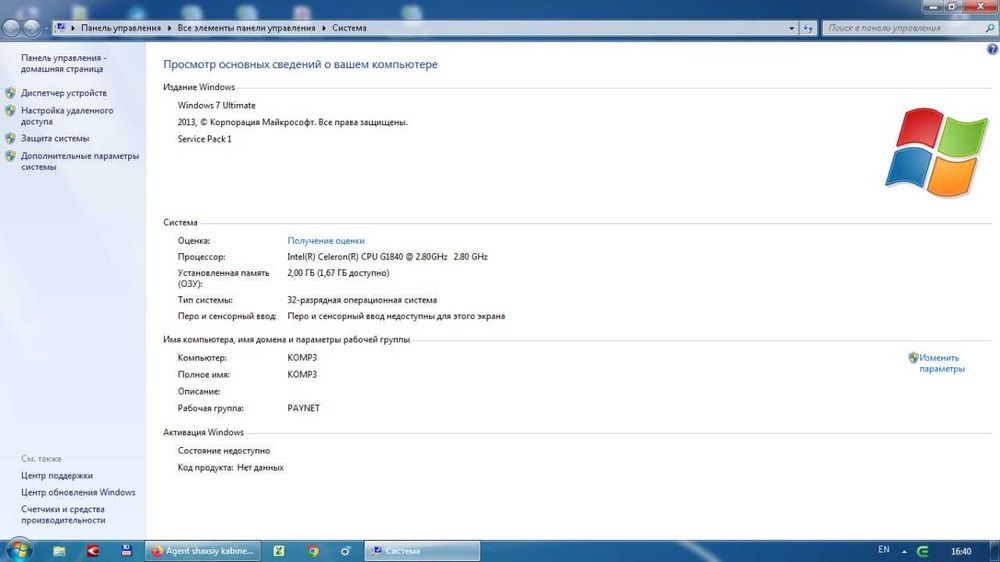1000x562 pixels.
Task: Select Все элементы панели управления breadcrumb
Action: point(246,28)
